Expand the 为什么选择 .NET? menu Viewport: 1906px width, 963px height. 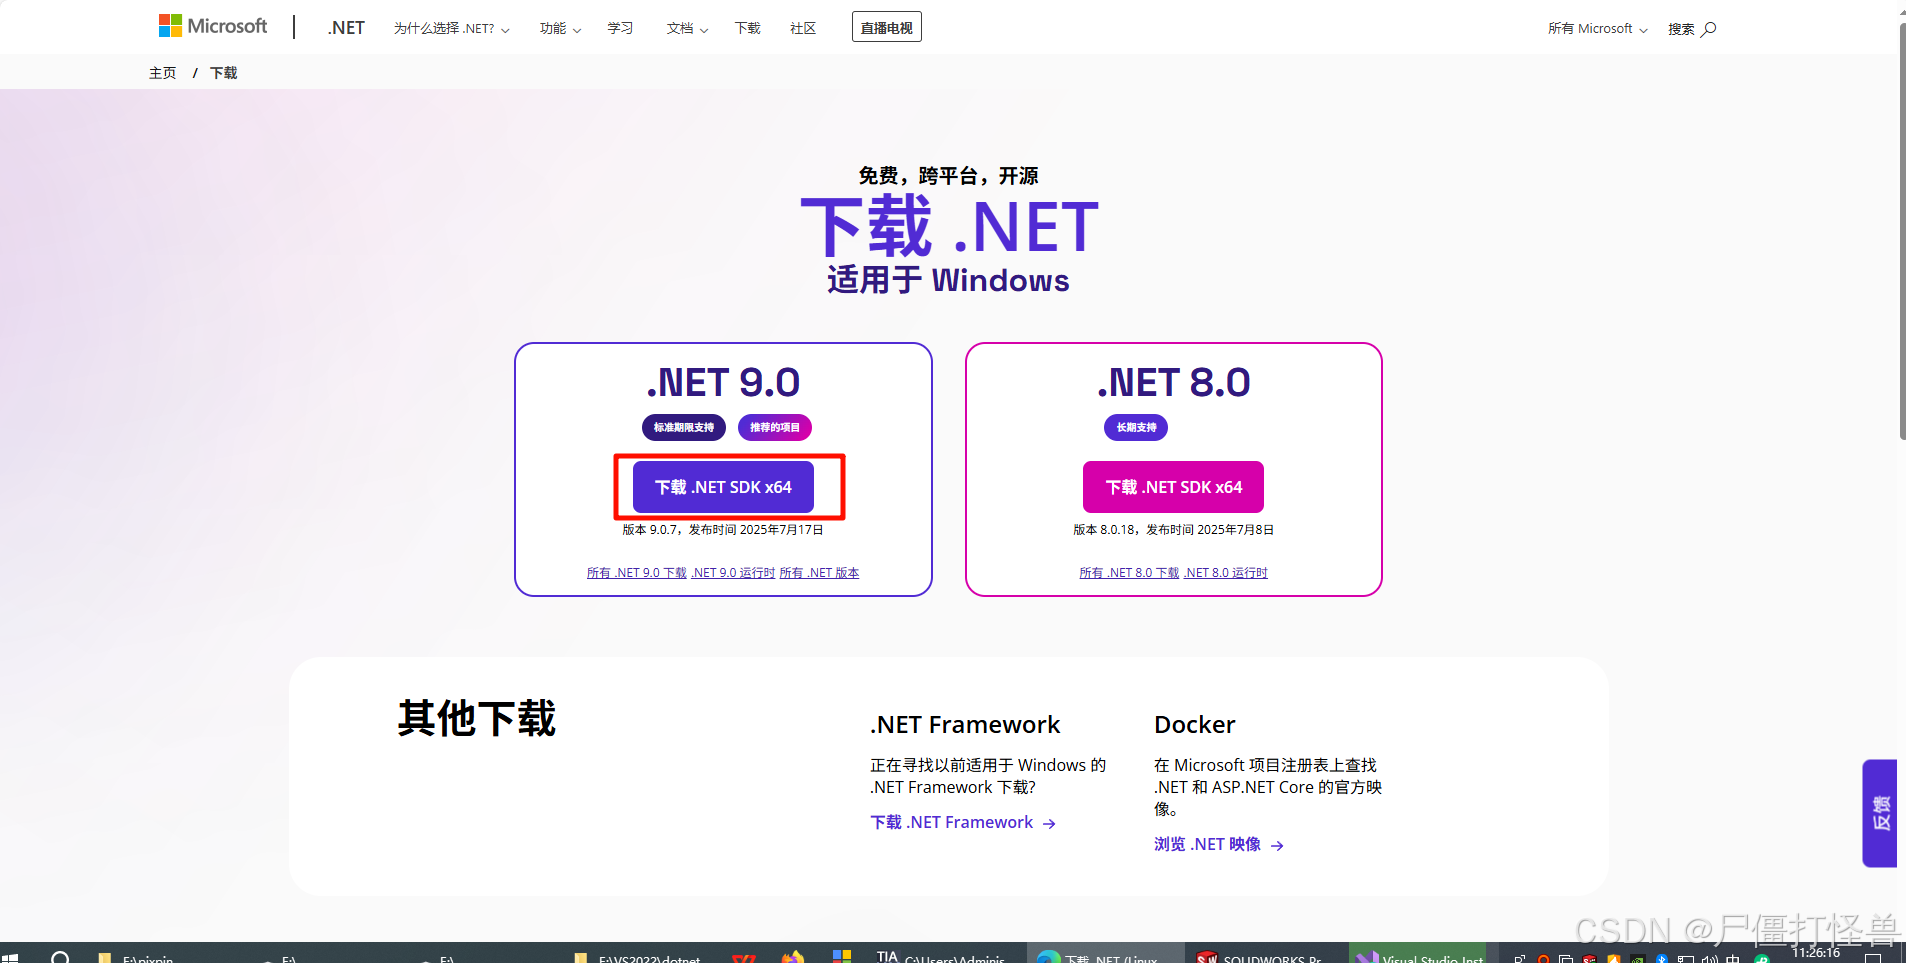click(x=451, y=28)
